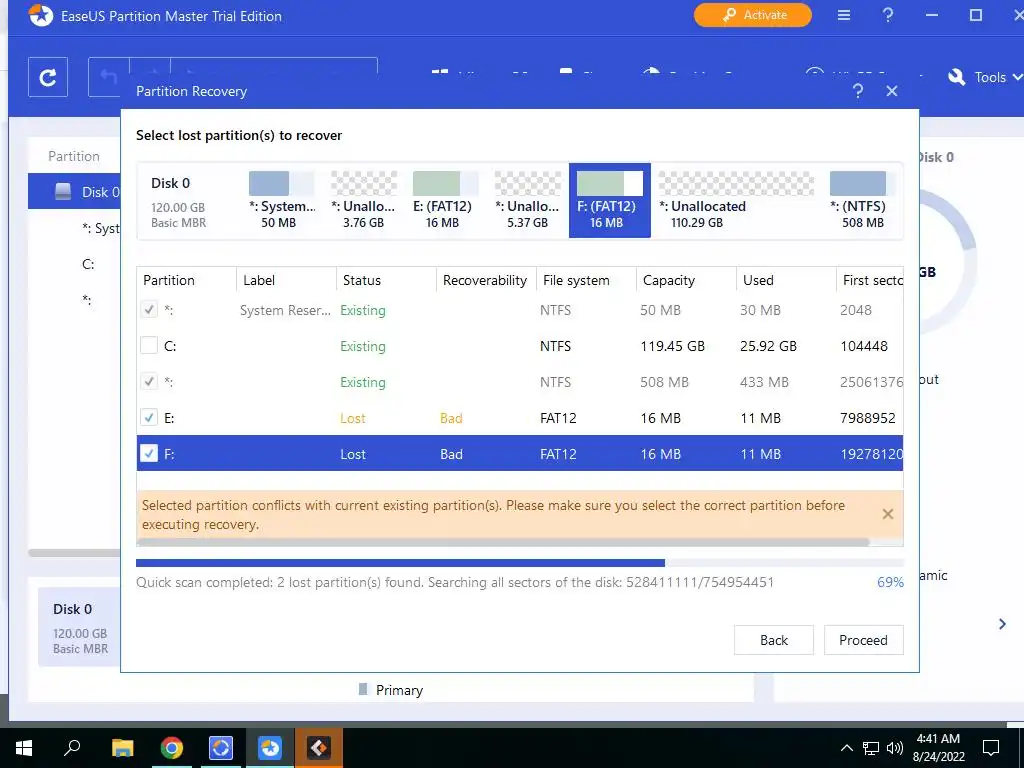Select C: in the main window list
The image size is (1024, 768).
(x=88, y=264)
